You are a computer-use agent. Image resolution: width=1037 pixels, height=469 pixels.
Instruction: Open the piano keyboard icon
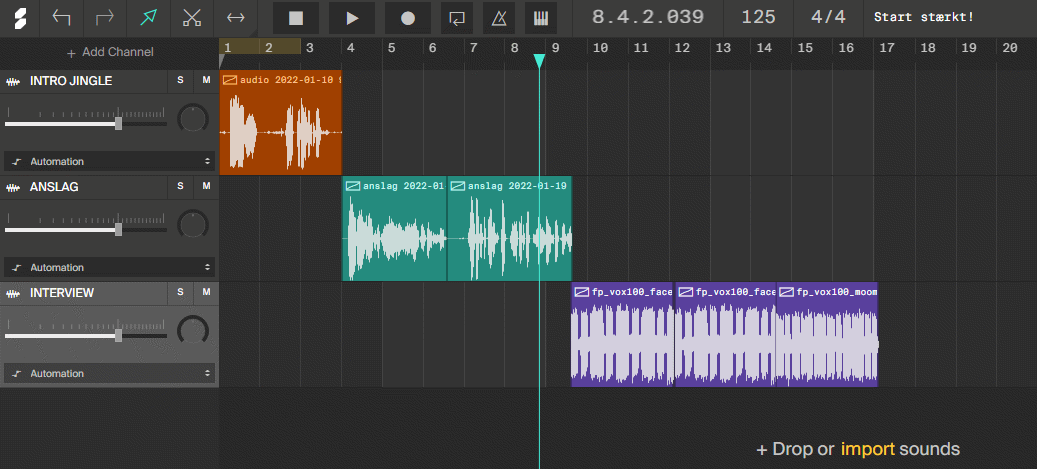[541, 18]
